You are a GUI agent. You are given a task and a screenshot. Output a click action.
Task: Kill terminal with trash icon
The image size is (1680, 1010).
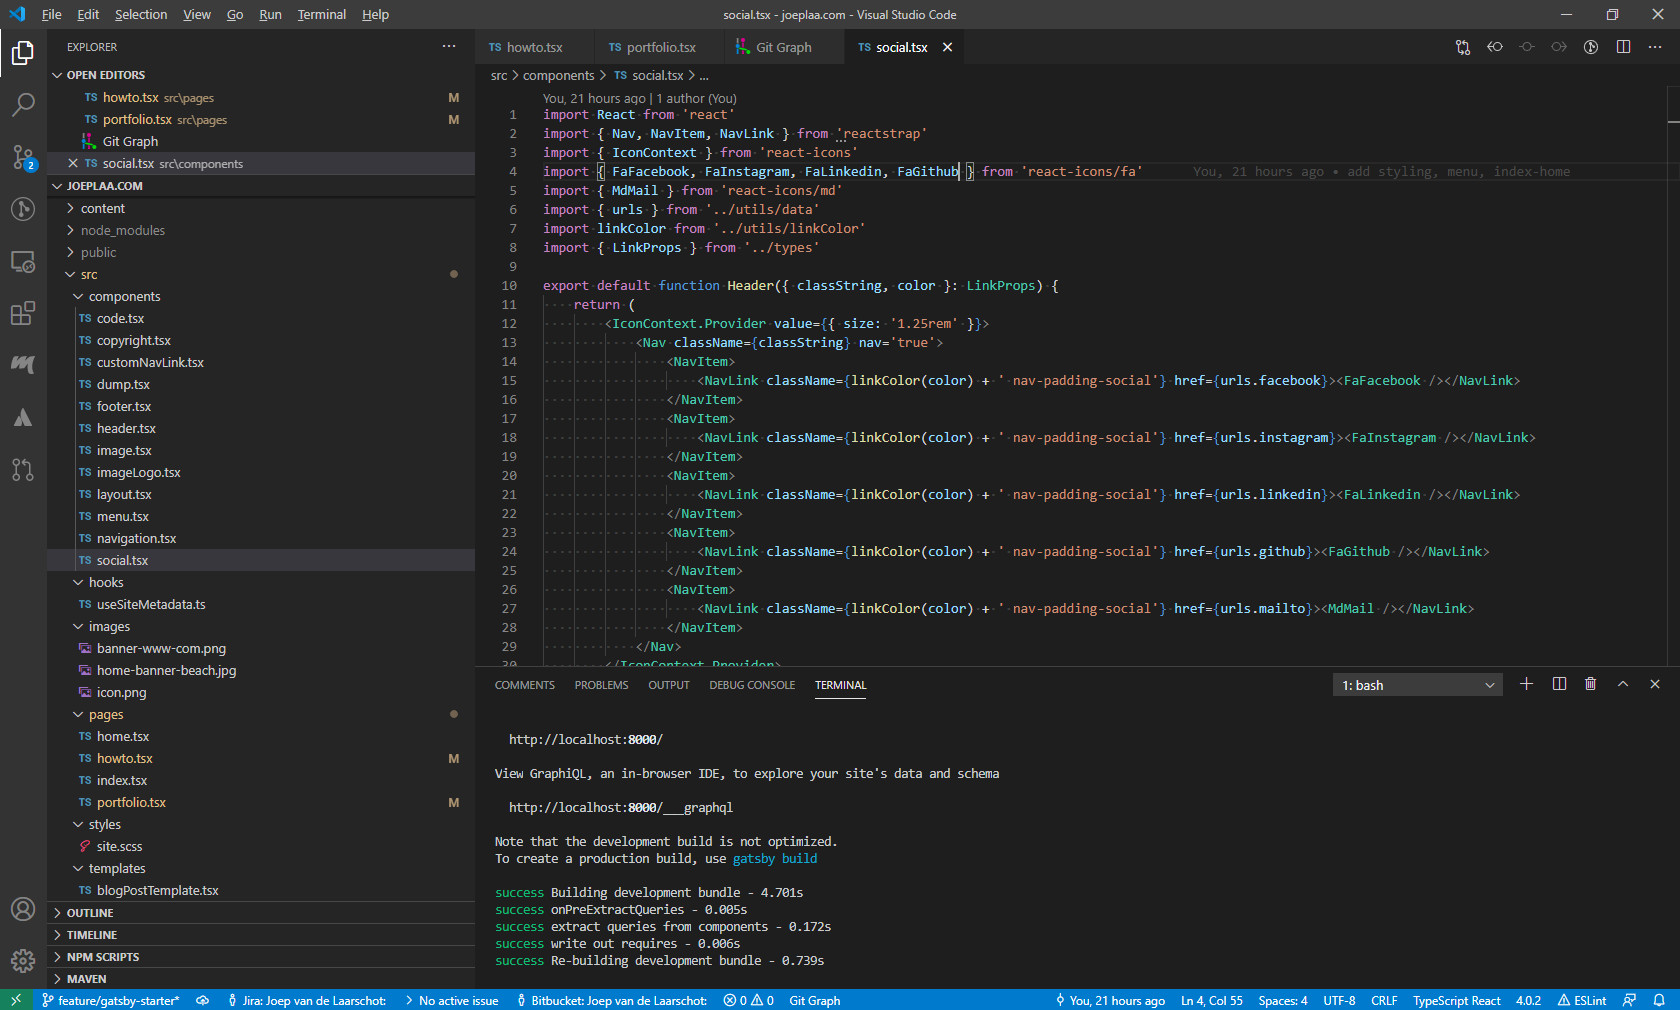click(x=1590, y=684)
